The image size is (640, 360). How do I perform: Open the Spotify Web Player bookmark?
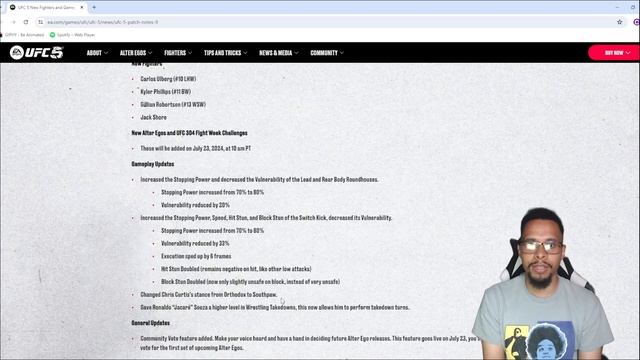coord(72,35)
